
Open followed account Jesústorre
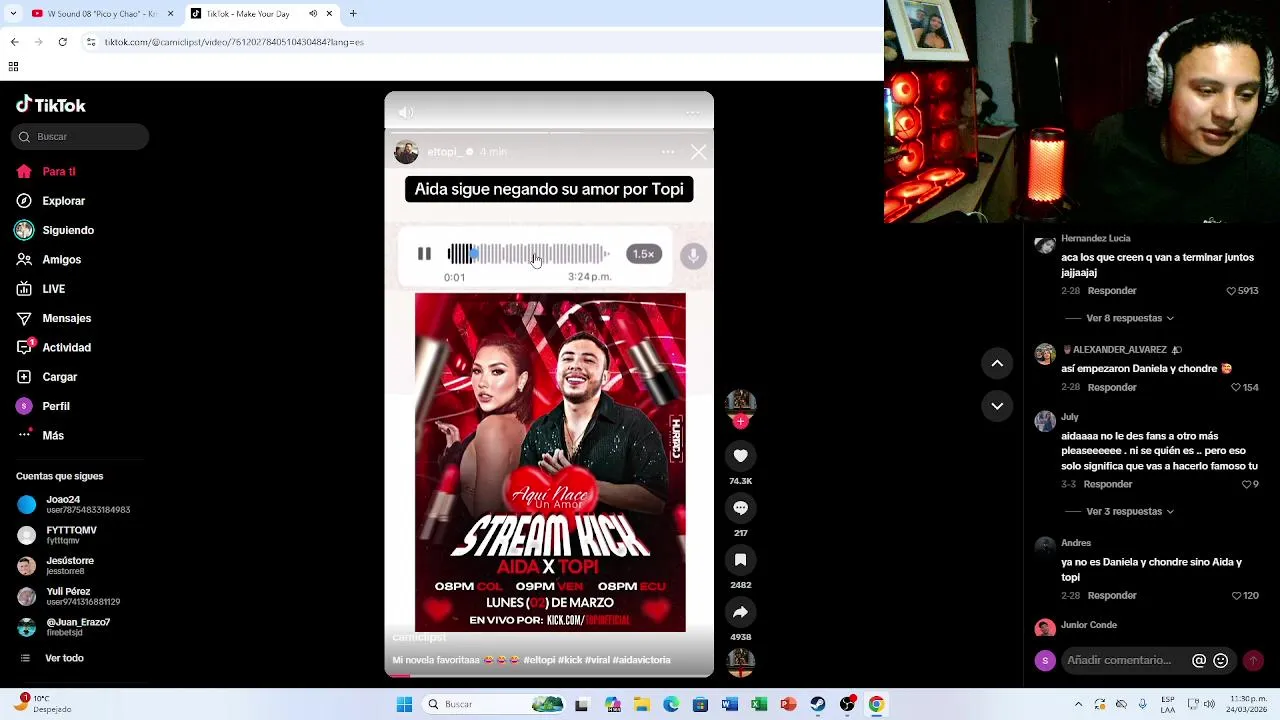(x=55, y=566)
